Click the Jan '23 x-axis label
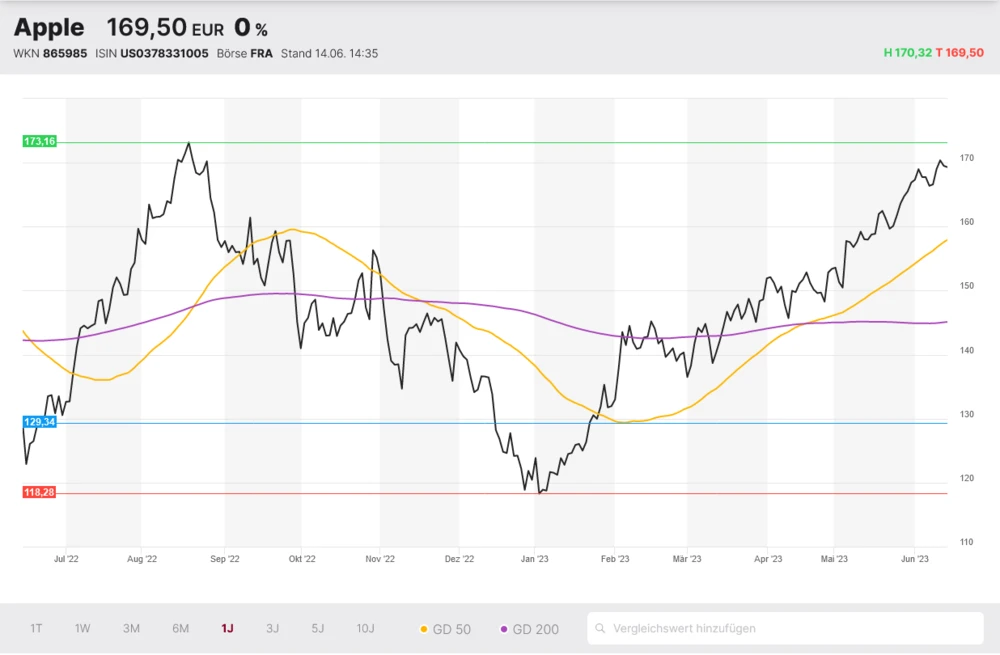1000x655 pixels. pyautogui.click(x=535, y=560)
